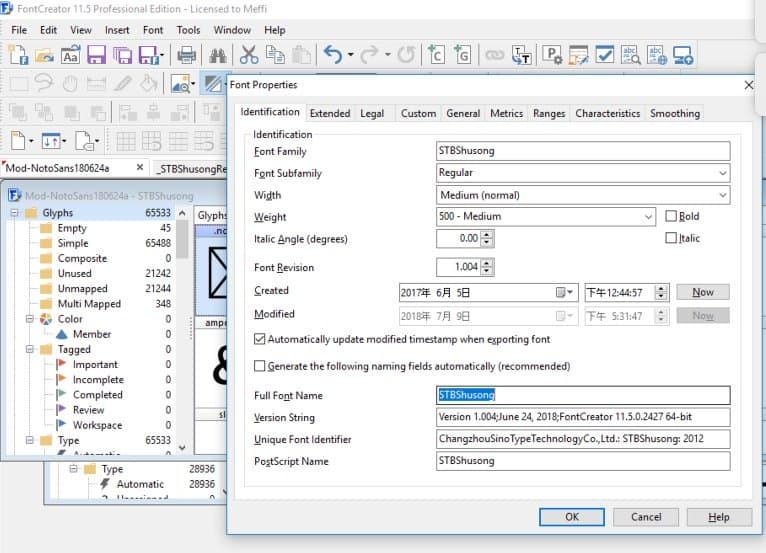Click the OK button
Image resolution: width=766 pixels, height=553 pixels.
point(572,517)
